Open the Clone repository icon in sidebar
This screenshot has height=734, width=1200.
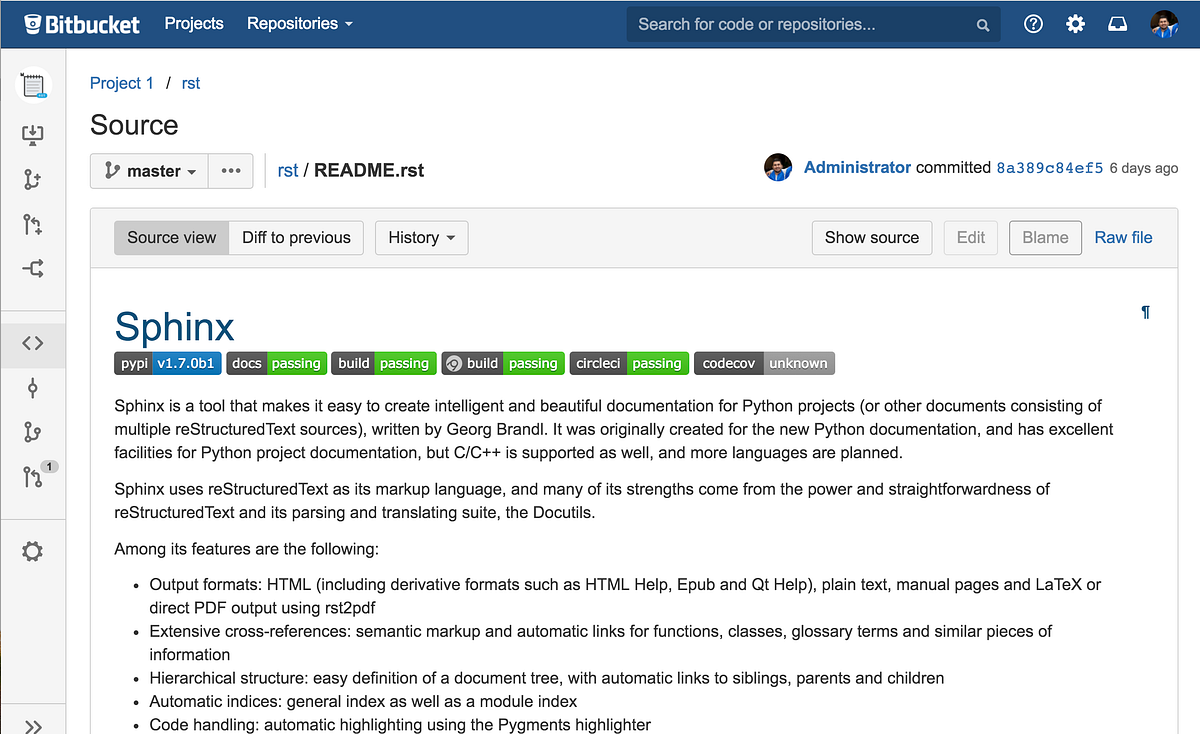click(34, 134)
